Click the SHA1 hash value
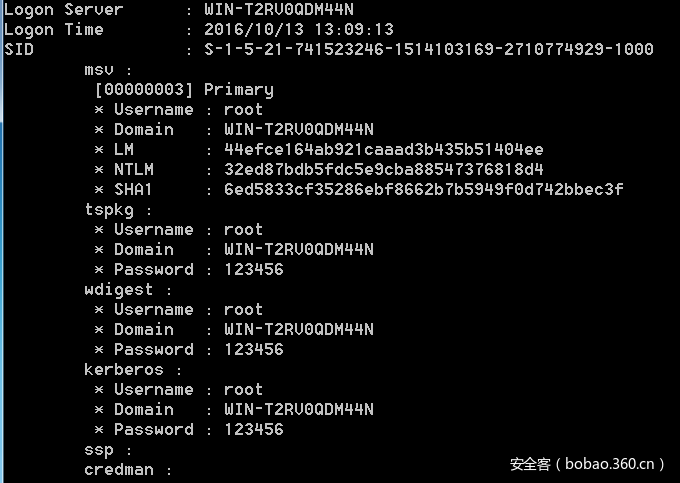680x483 pixels. coord(424,190)
